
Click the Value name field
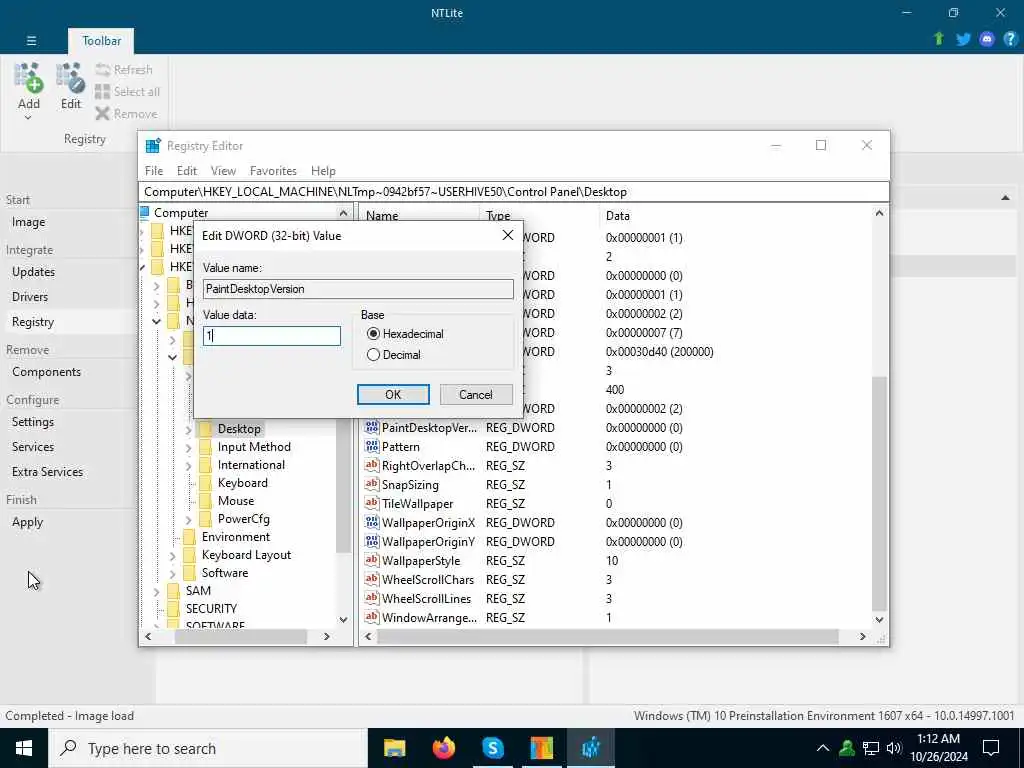coord(358,289)
